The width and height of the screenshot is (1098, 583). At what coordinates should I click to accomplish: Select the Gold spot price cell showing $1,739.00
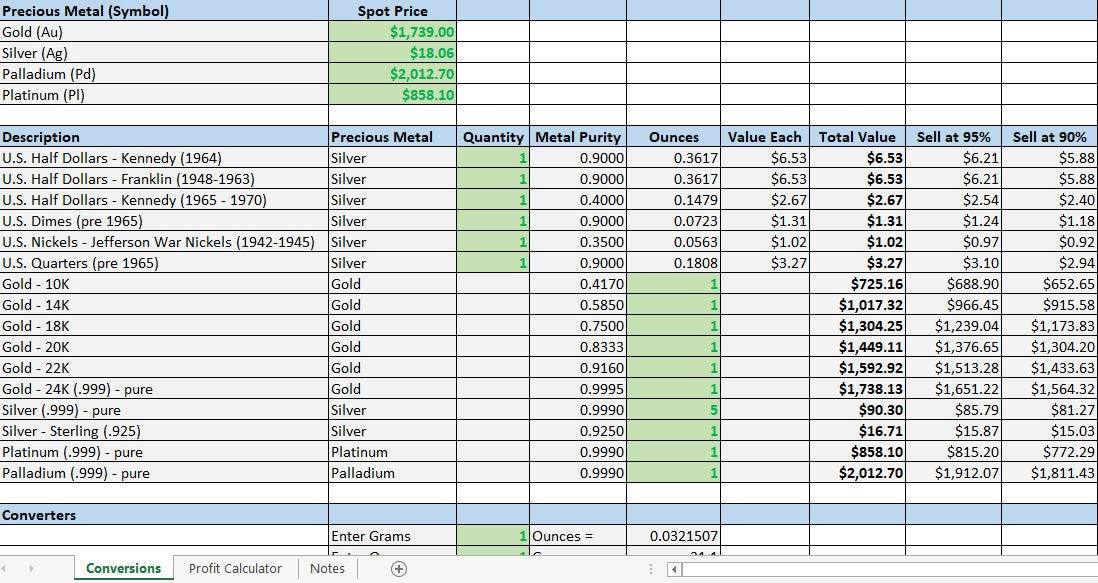(394, 32)
